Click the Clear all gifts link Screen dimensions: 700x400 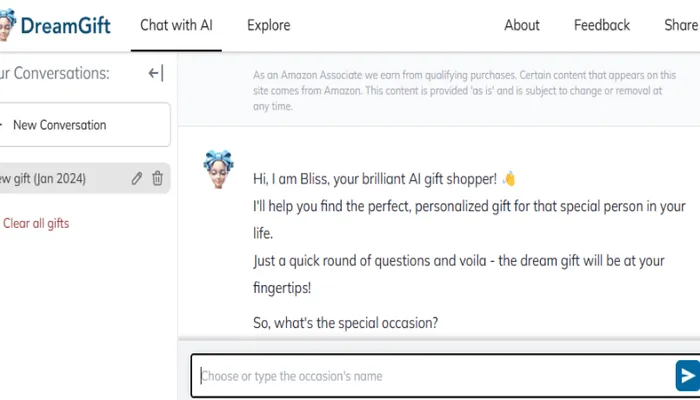point(36,223)
